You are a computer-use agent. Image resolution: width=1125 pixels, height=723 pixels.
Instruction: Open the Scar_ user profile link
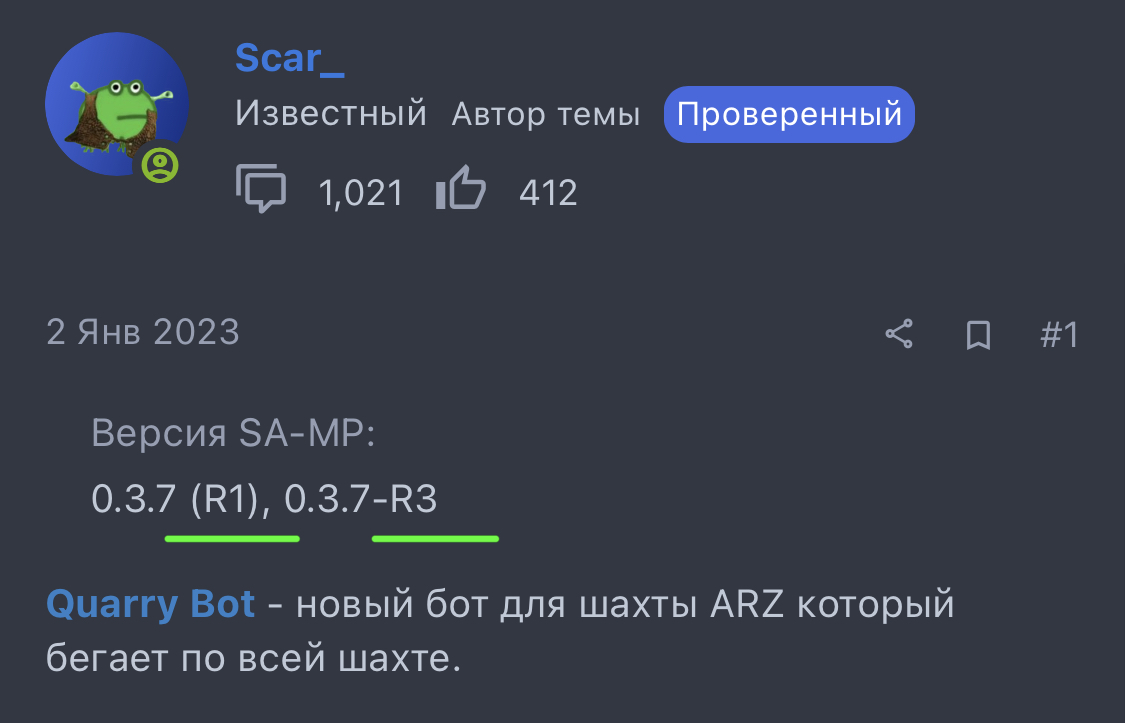click(290, 58)
